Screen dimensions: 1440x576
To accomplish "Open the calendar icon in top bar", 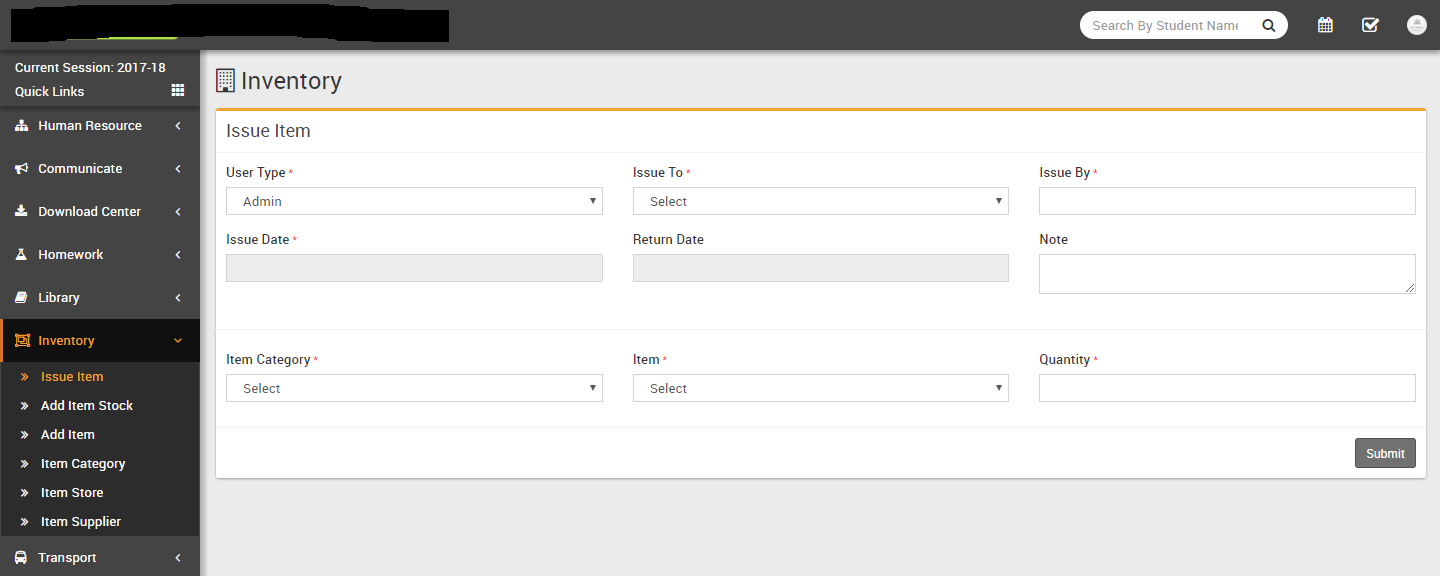I will pos(1325,25).
